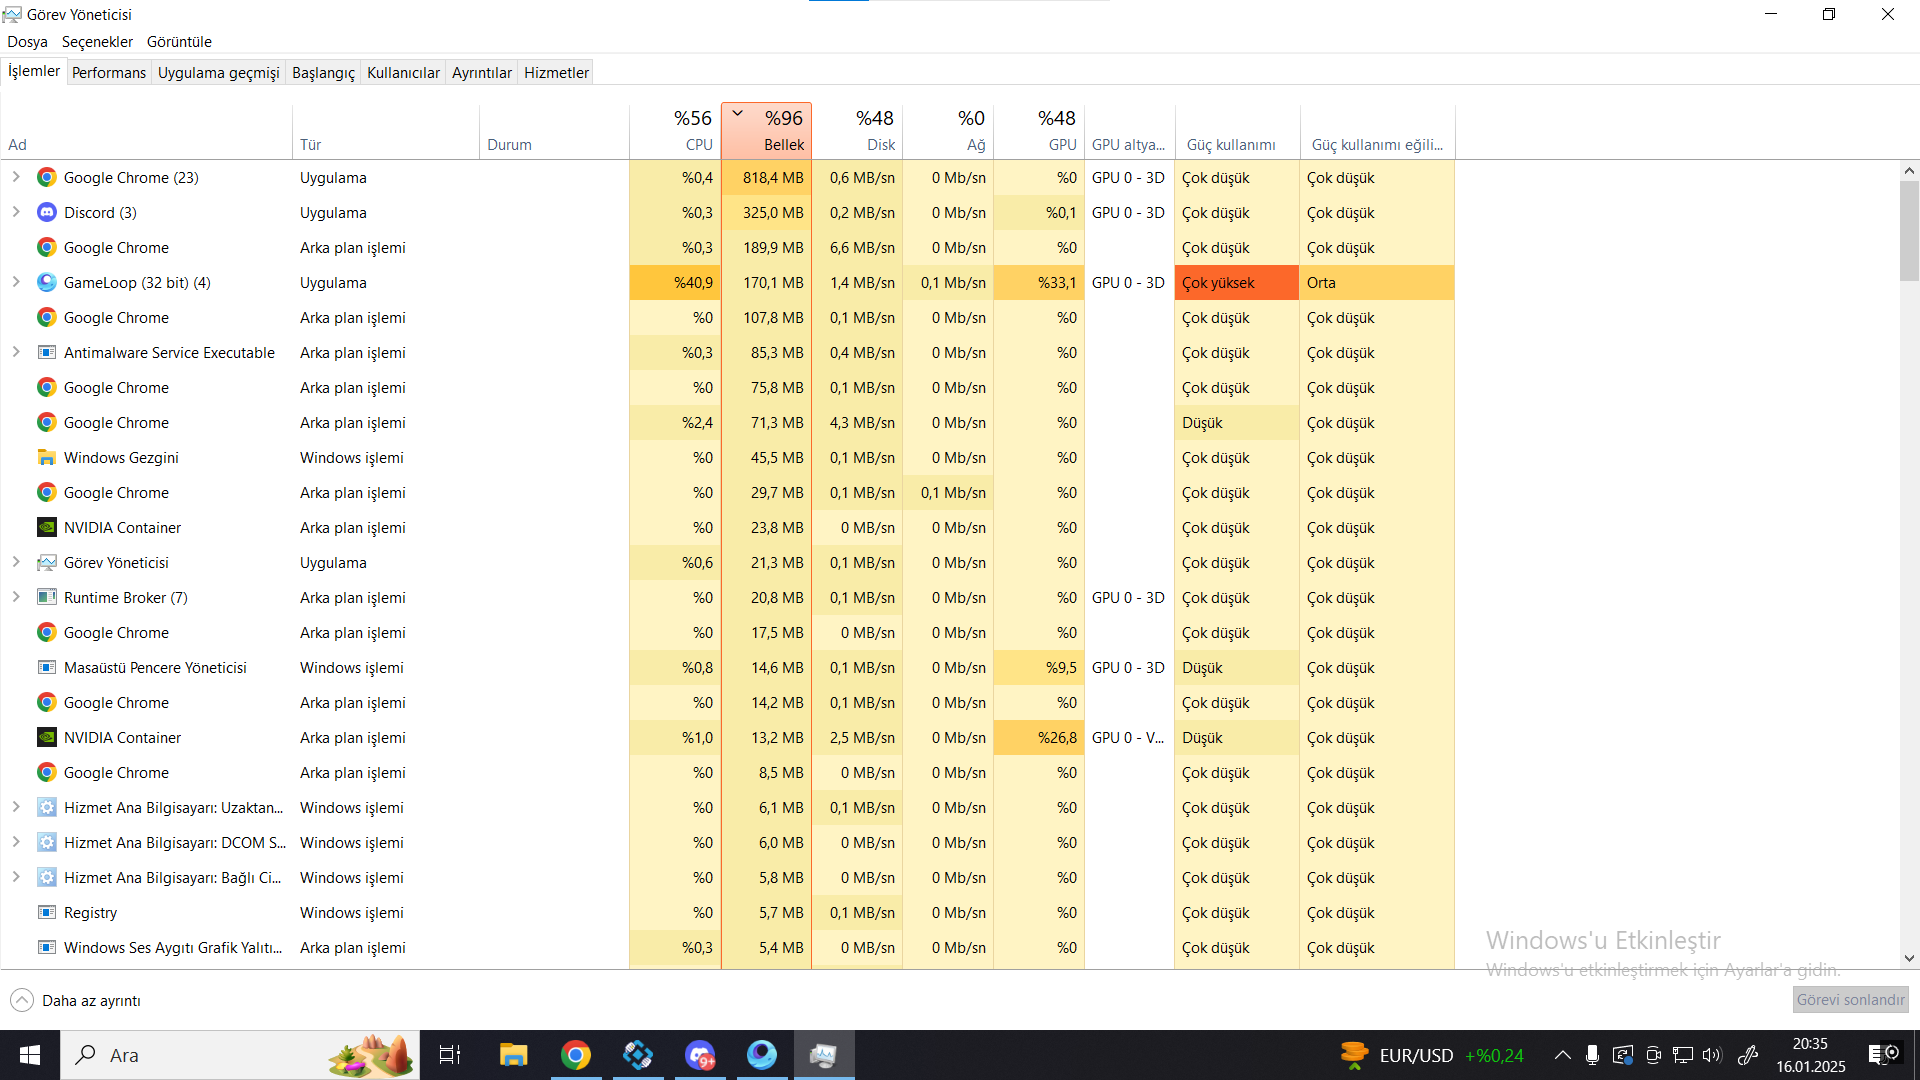This screenshot has width=1920, height=1080.
Task: Click the Görev Yöneticisi process icon
Action: 46,562
